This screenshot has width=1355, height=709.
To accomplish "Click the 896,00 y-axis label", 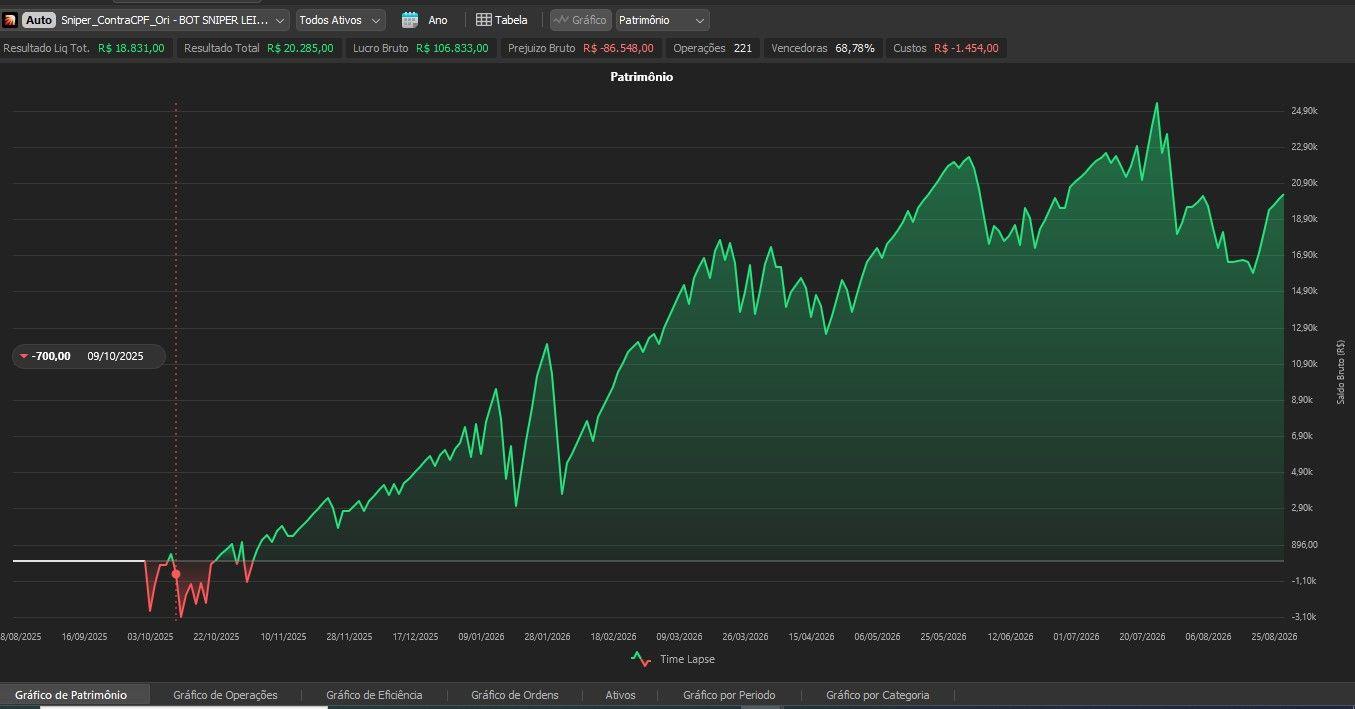I will click(x=1305, y=545).
